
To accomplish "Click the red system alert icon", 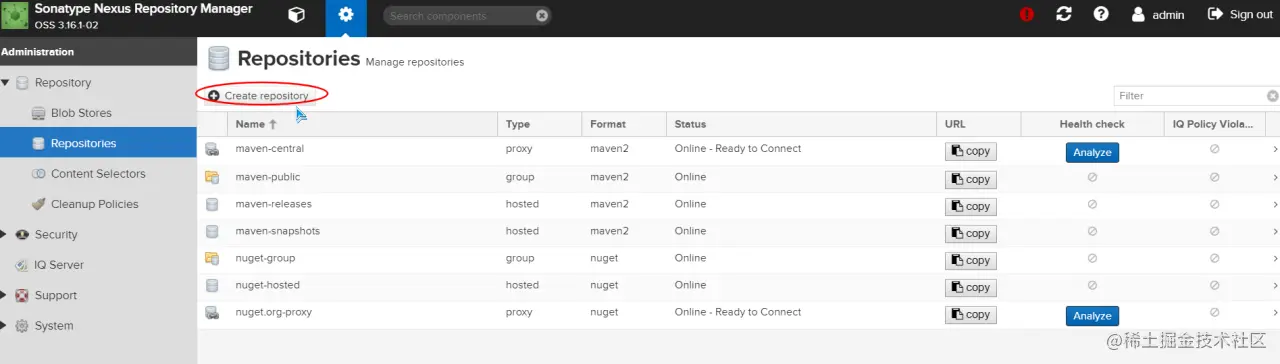I will pos(1026,15).
